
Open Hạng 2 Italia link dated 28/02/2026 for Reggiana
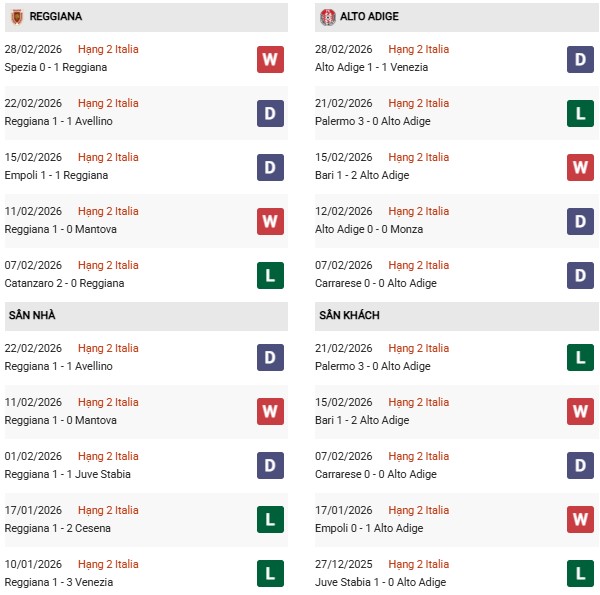coord(108,49)
